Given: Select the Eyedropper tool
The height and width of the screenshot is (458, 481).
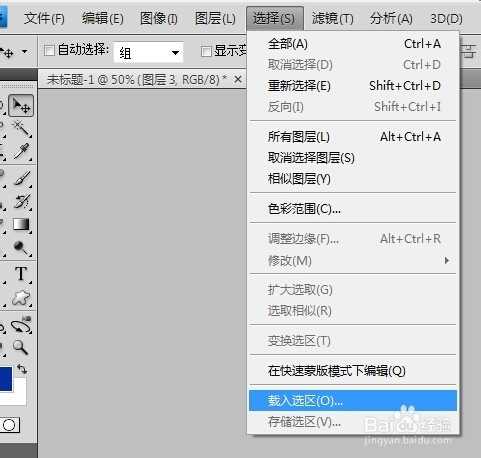Looking at the screenshot, I should 21,152.
